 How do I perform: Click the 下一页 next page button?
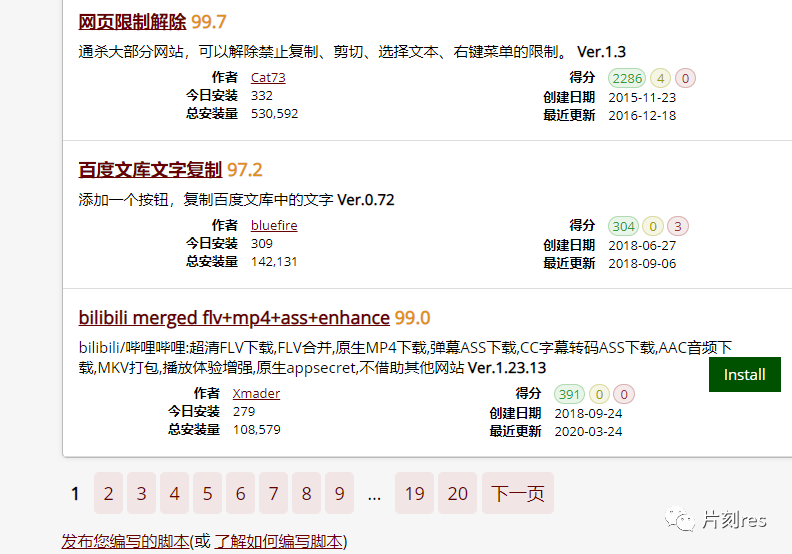click(x=518, y=493)
